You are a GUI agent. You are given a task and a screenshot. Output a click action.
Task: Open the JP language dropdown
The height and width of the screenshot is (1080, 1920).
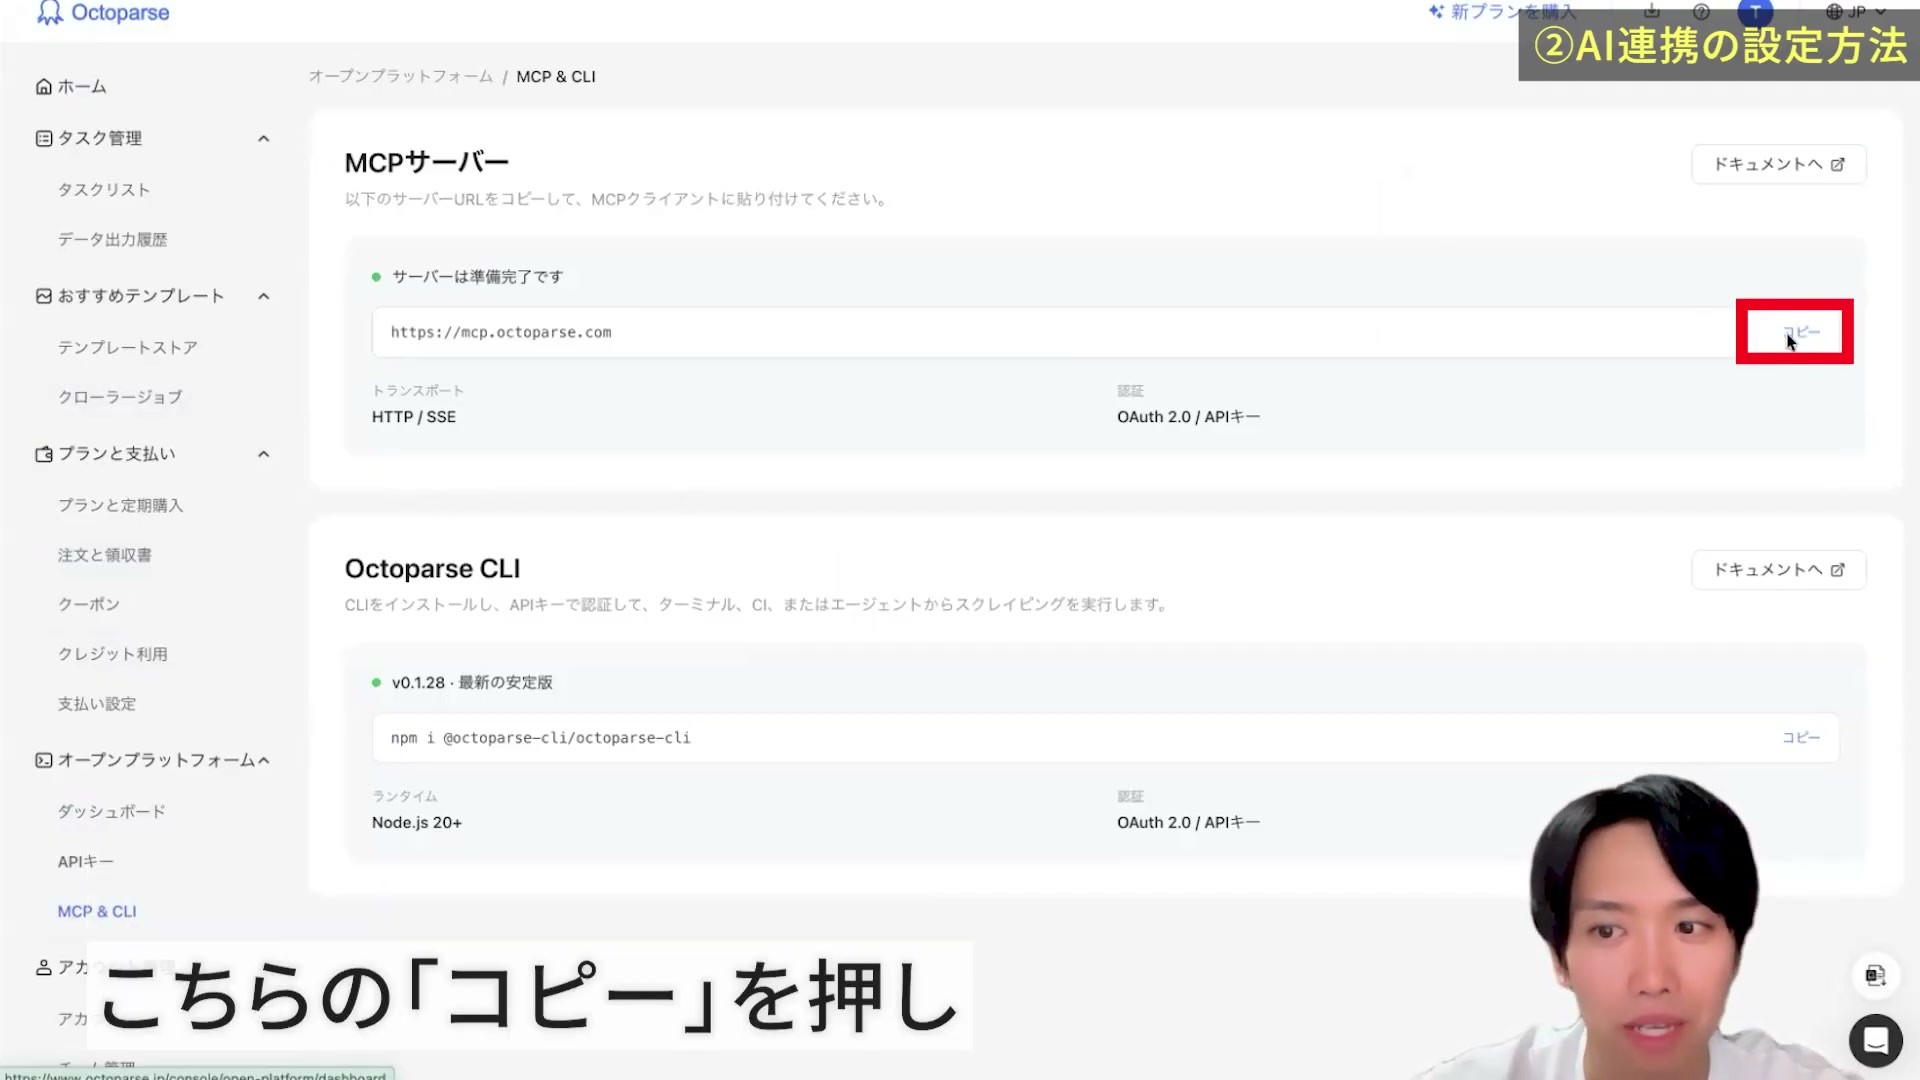pyautogui.click(x=1857, y=12)
